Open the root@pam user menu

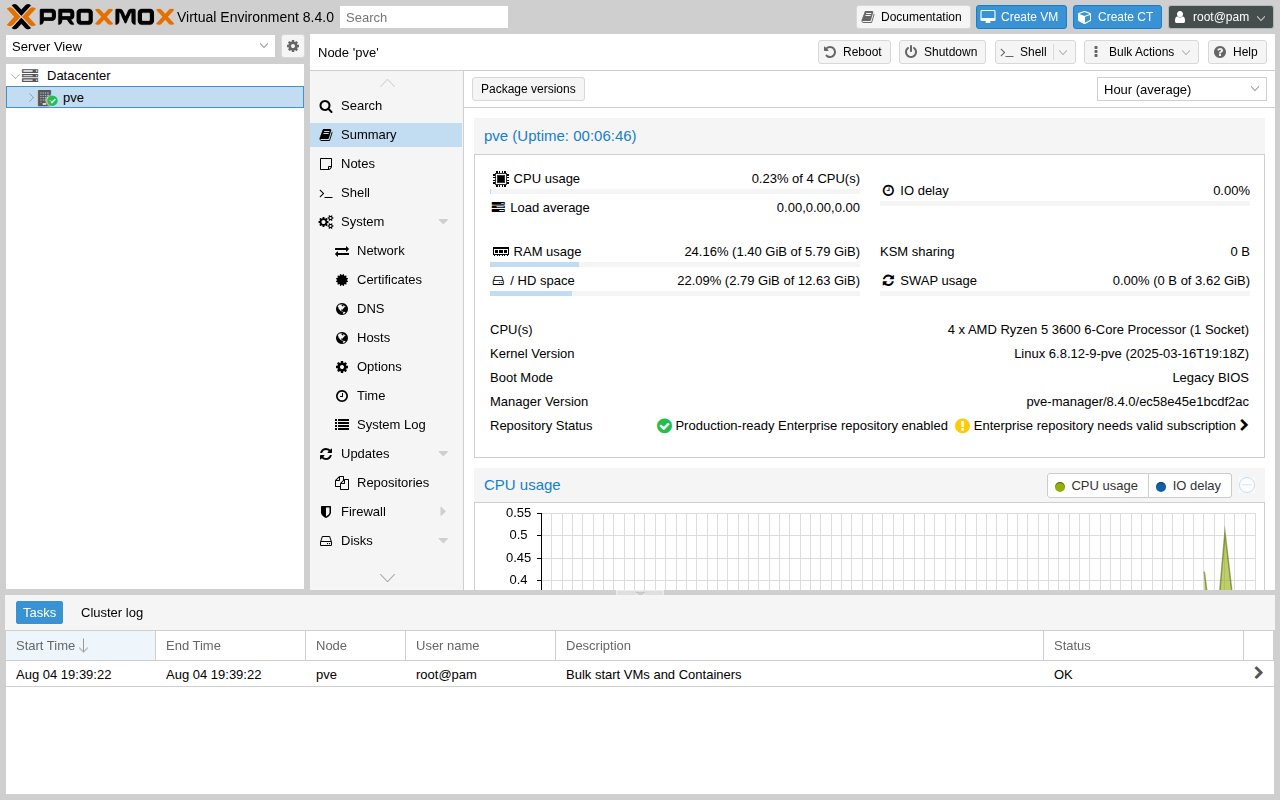tap(1221, 17)
